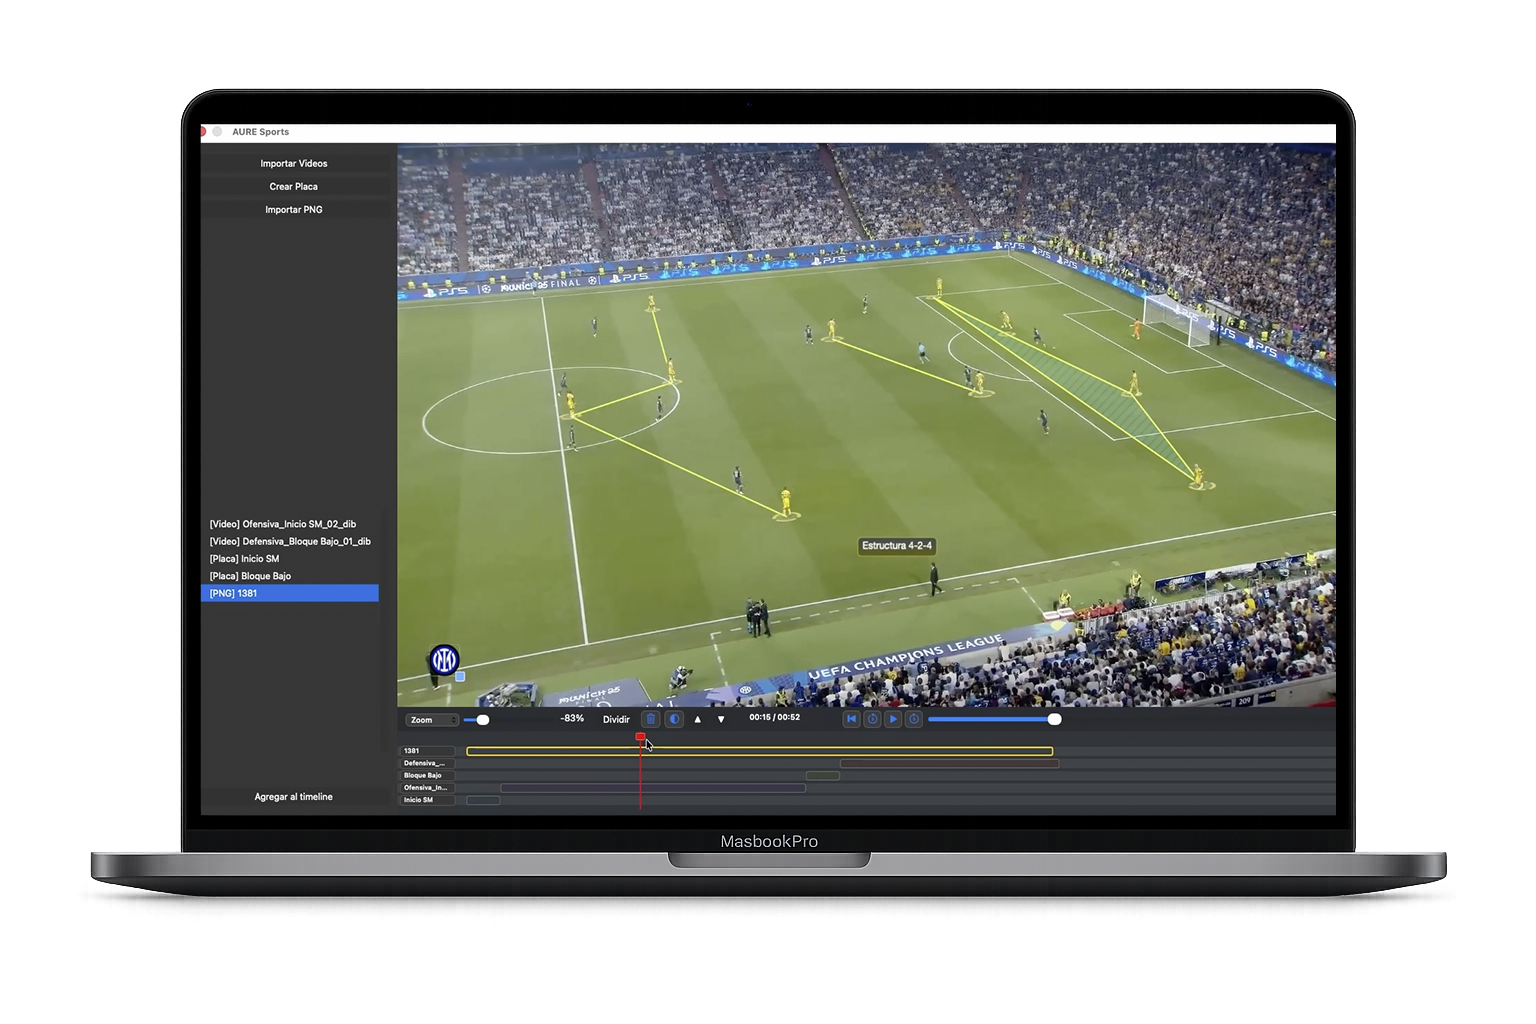This screenshot has width=1536, height=1024.
Task: Select the Defensiva clip on the timeline
Action: (x=949, y=763)
